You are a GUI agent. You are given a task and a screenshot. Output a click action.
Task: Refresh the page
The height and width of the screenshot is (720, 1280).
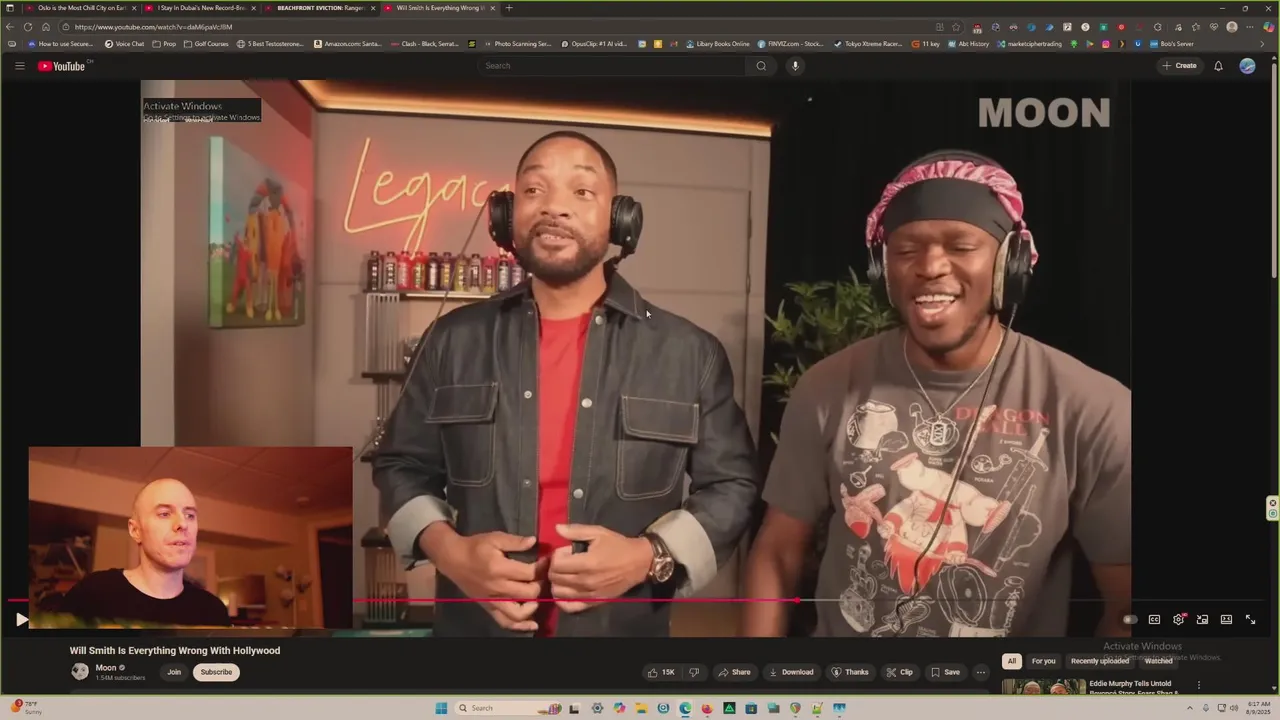pos(28,27)
